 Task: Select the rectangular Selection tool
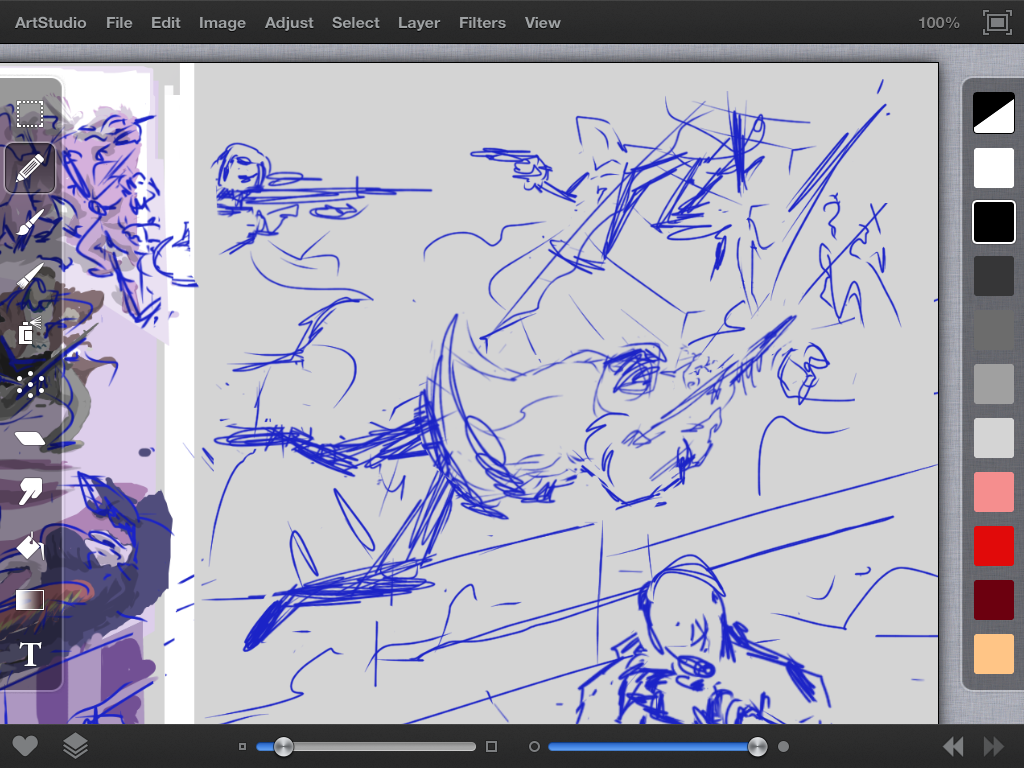coord(29,114)
